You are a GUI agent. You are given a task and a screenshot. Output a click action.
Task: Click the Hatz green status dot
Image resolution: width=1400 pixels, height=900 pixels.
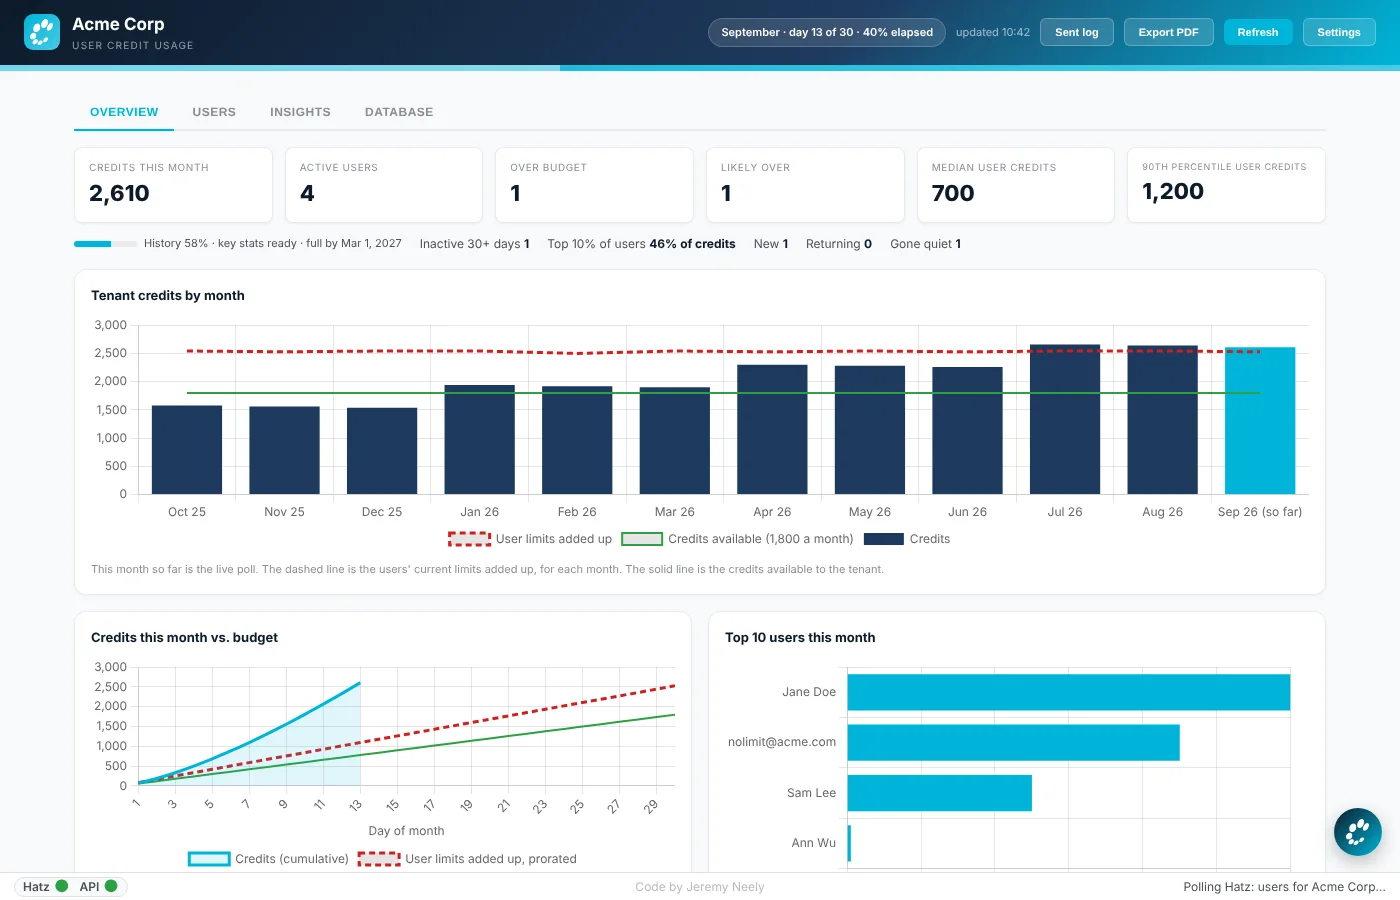pos(62,886)
